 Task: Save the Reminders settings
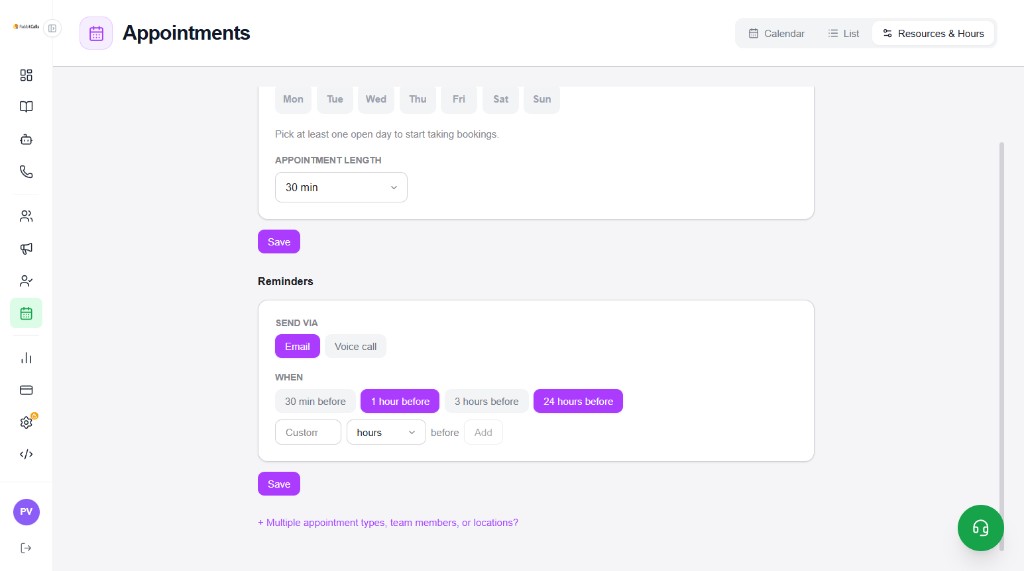coord(279,484)
